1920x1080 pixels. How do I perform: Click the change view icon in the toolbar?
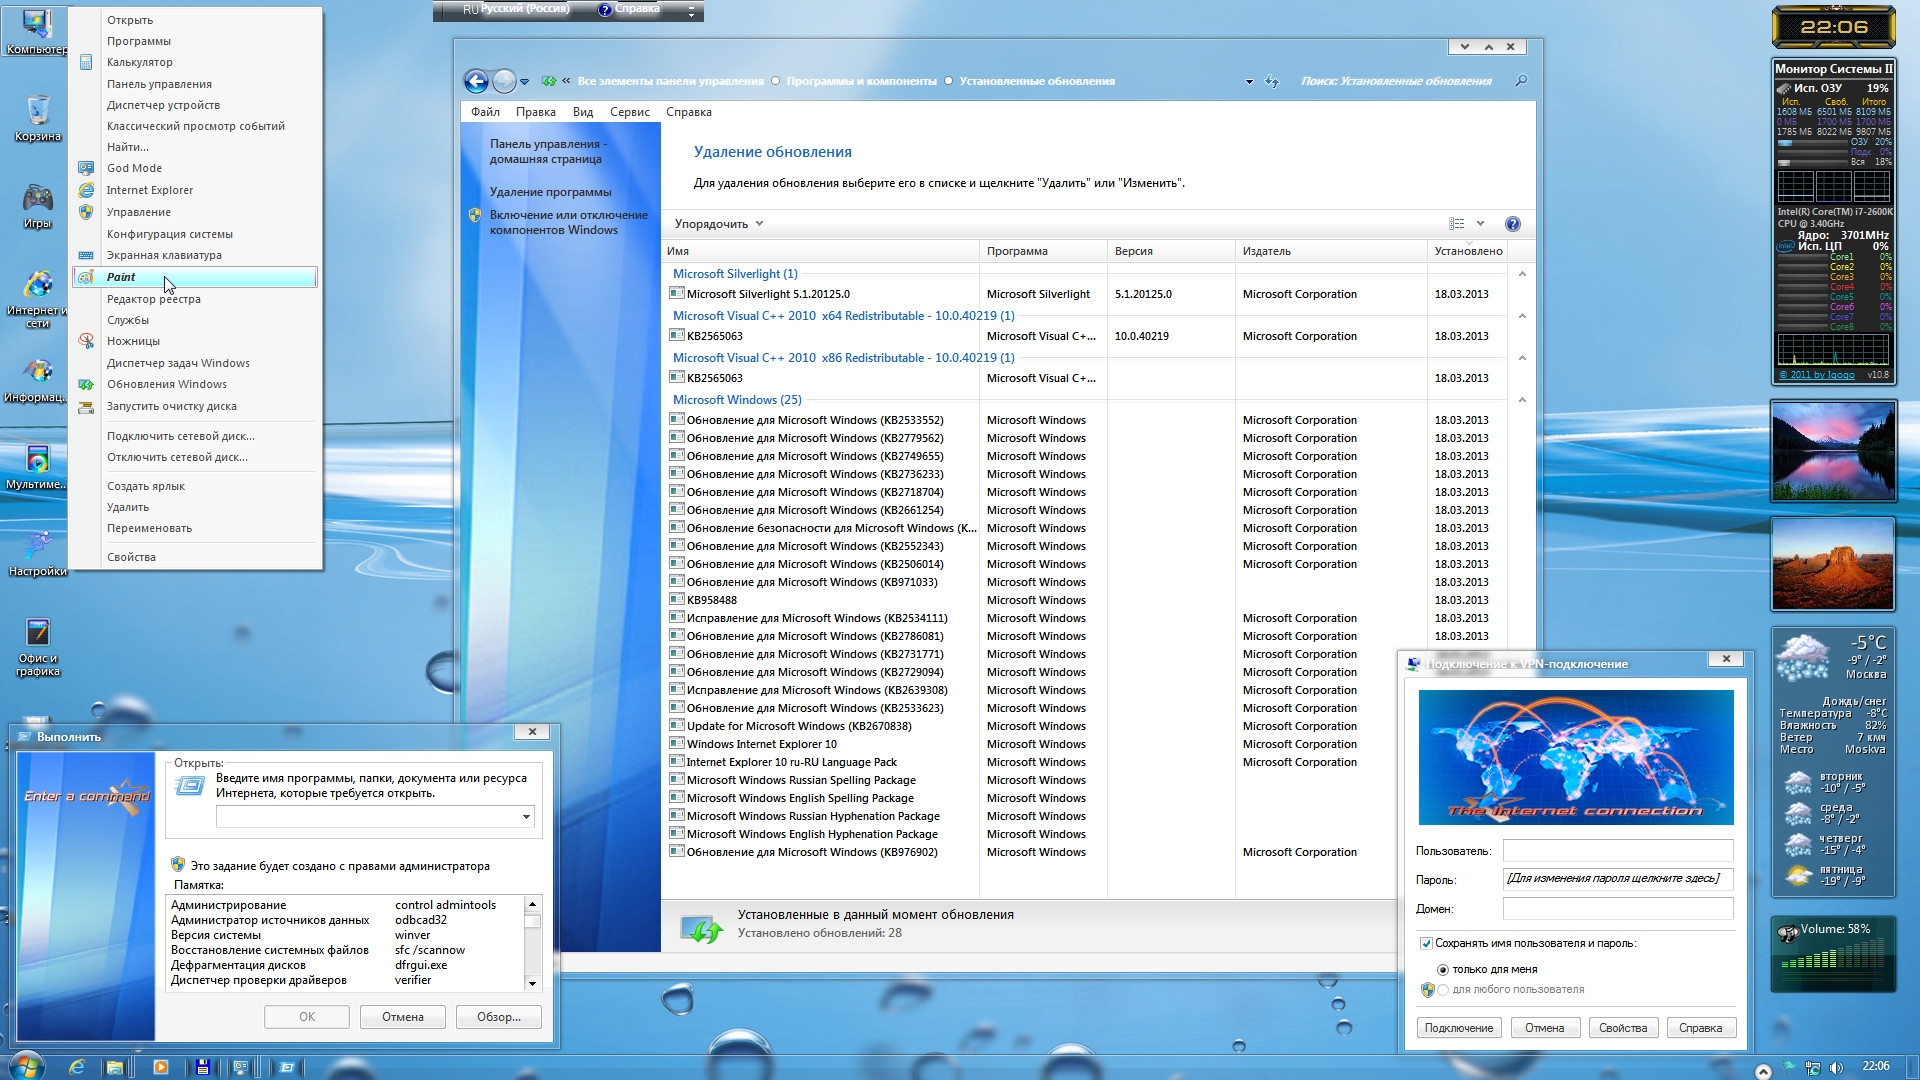pos(1457,224)
